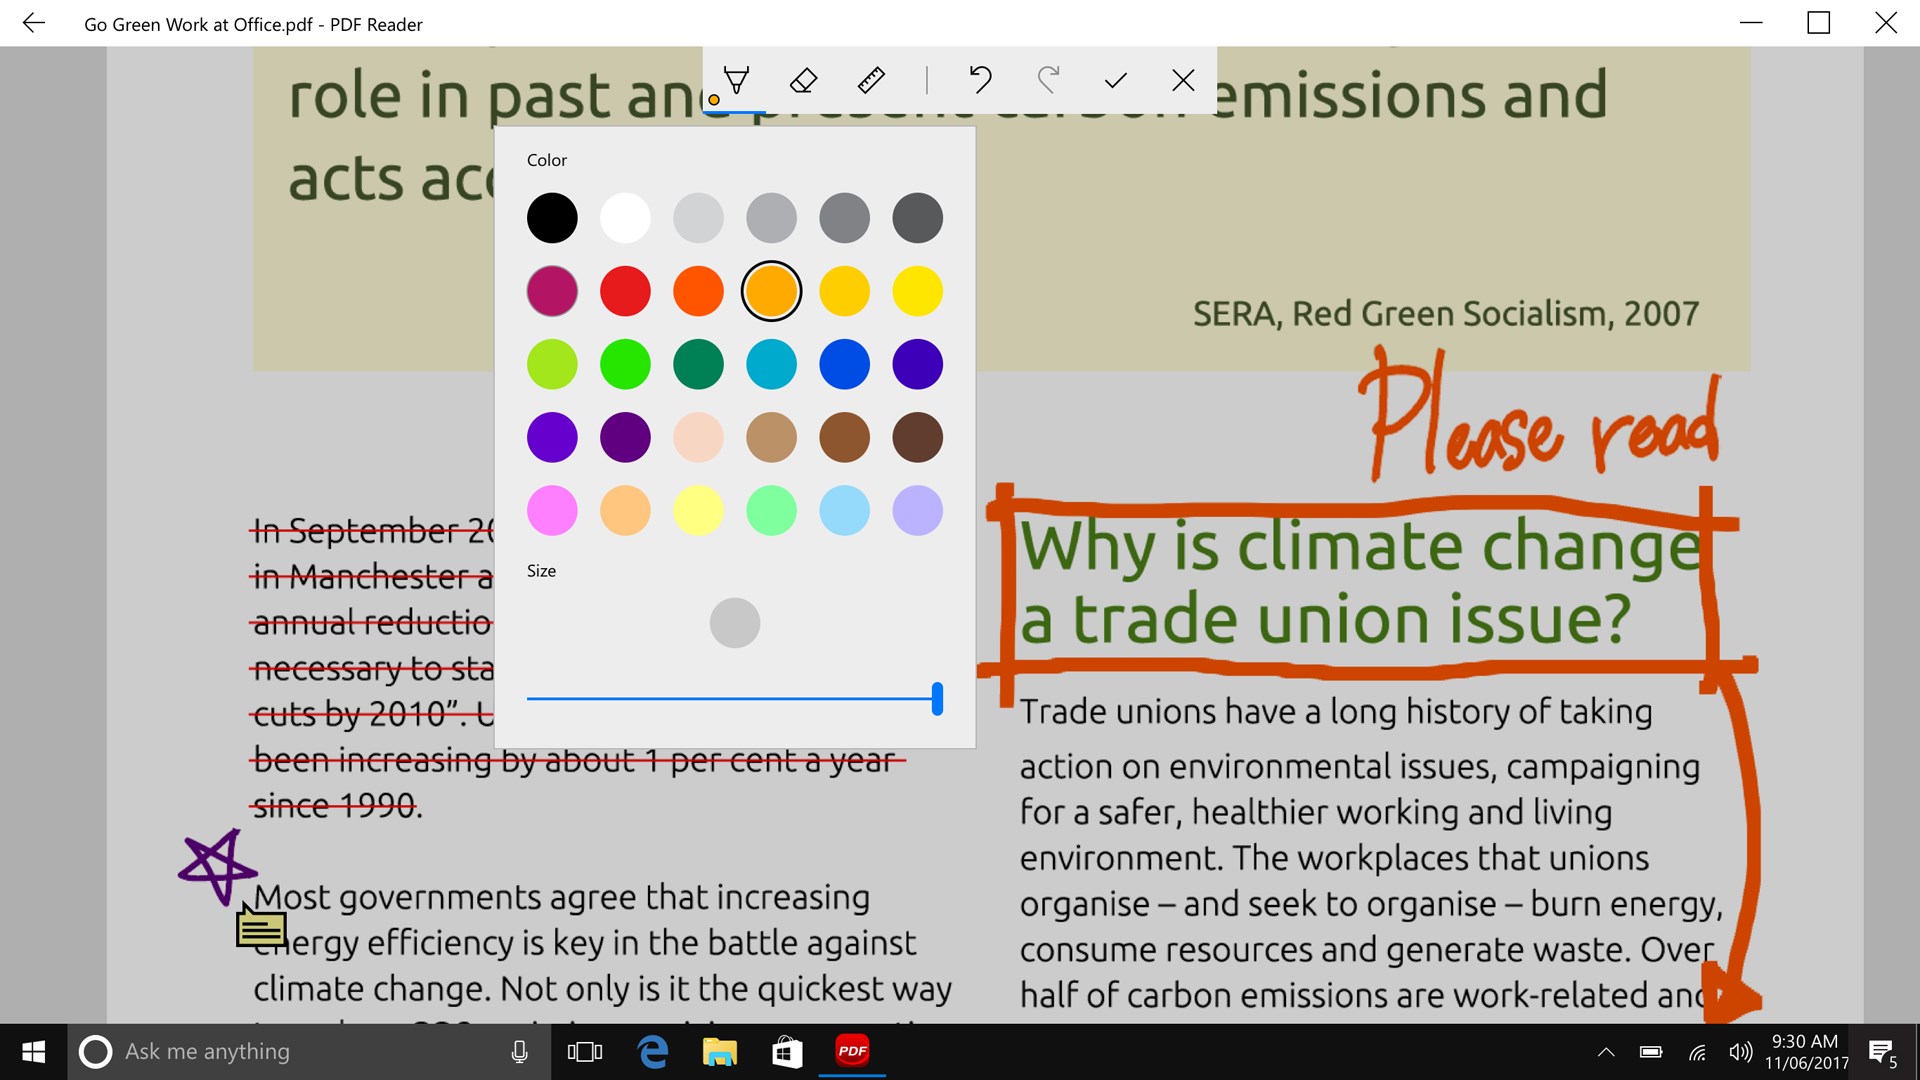
Task: Open the Action Center notifications
Action: point(1882,1052)
